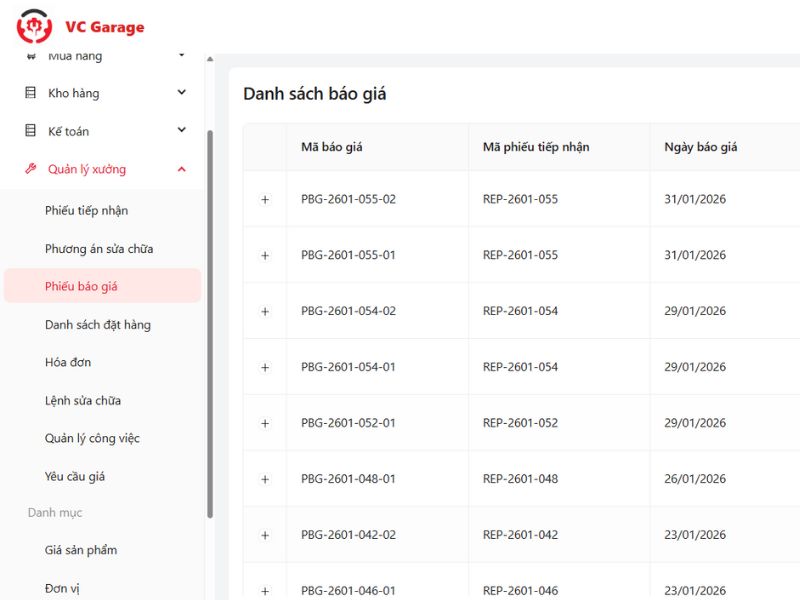Expand quote row PBG-2601-048-01

tap(265, 478)
